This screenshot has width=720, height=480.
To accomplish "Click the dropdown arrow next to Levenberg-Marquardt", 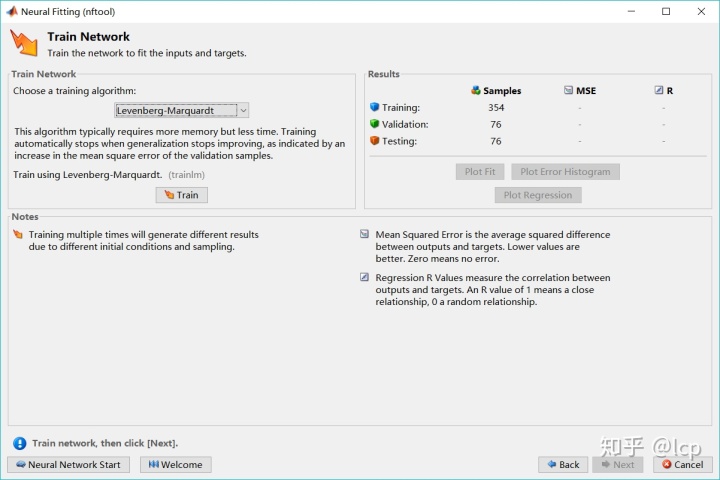I will point(243,110).
